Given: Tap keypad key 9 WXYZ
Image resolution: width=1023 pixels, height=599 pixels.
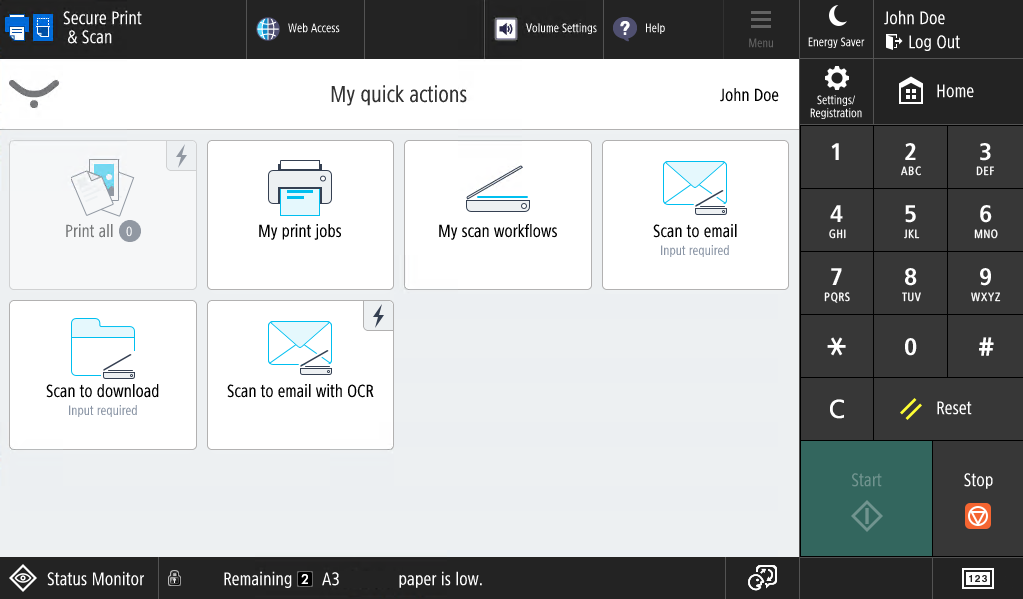Looking at the screenshot, I should click(985, 283).
